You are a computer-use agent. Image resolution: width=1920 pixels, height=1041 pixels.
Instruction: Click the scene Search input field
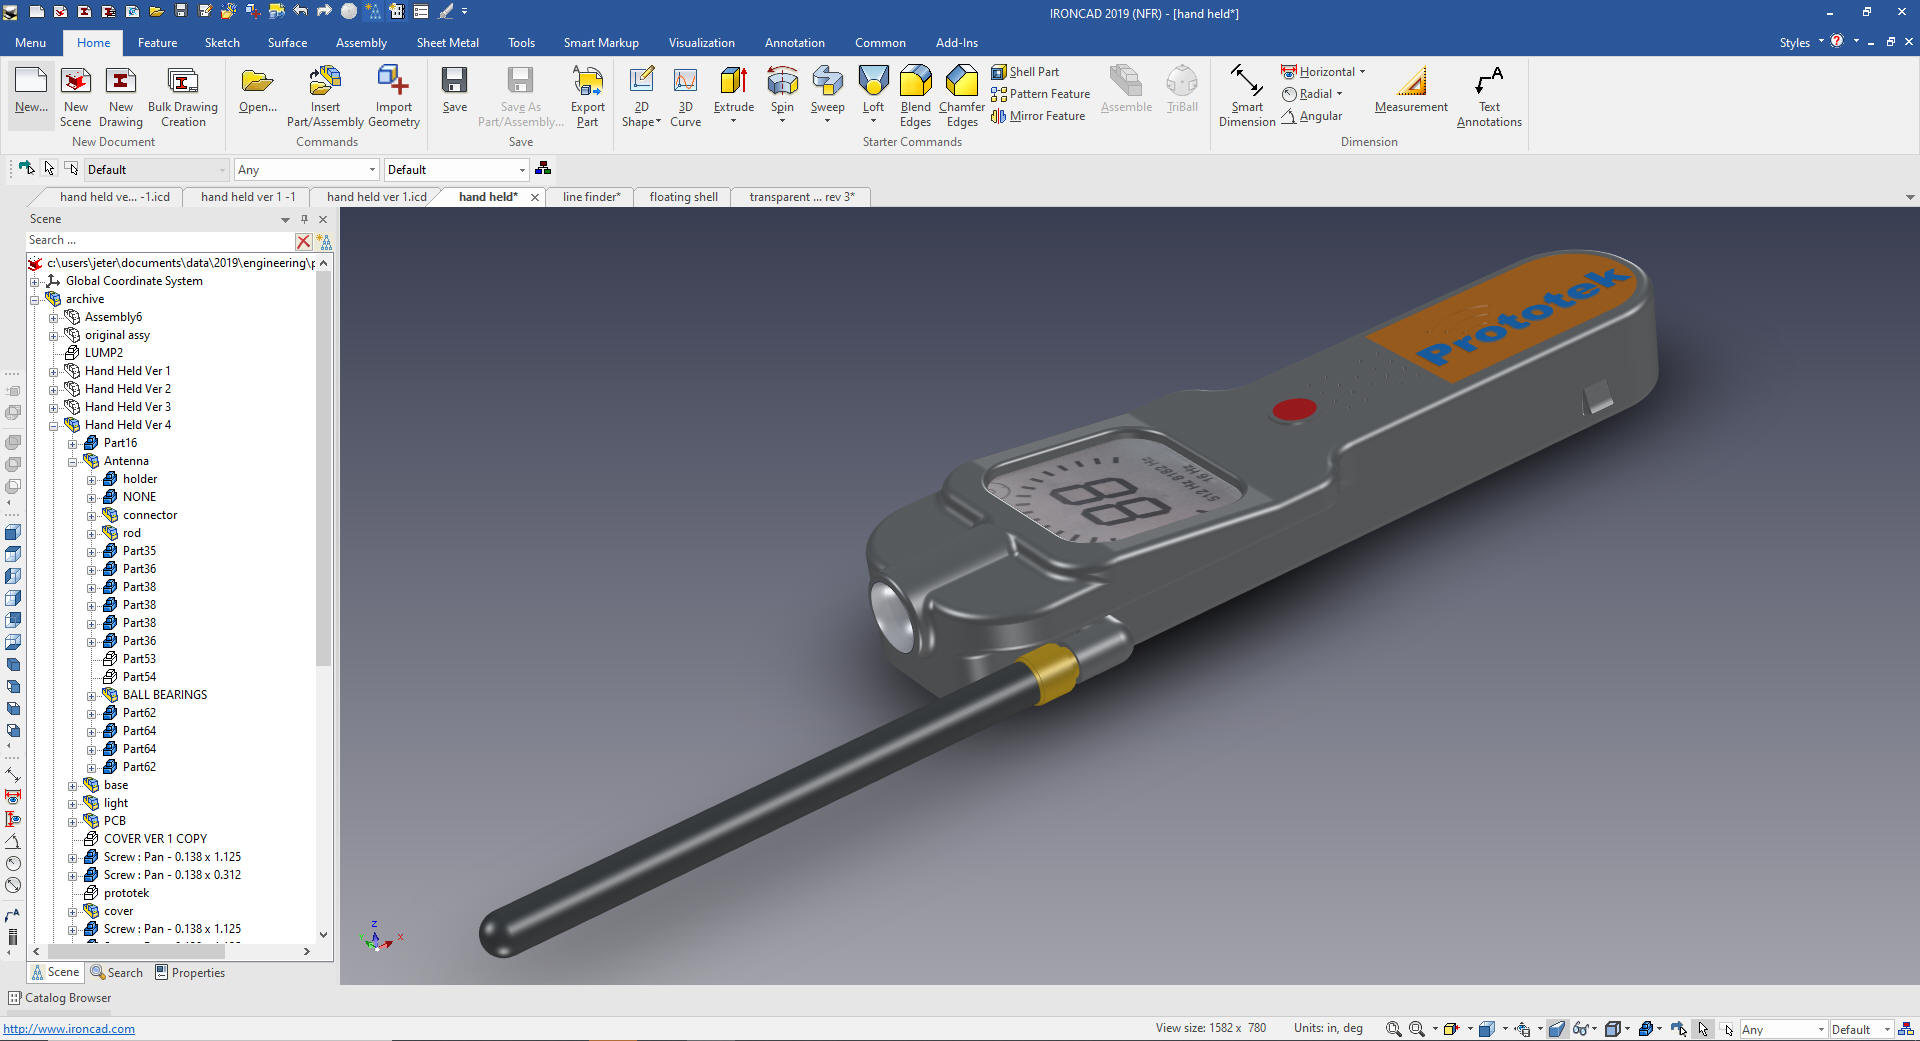tap(160, 241)
